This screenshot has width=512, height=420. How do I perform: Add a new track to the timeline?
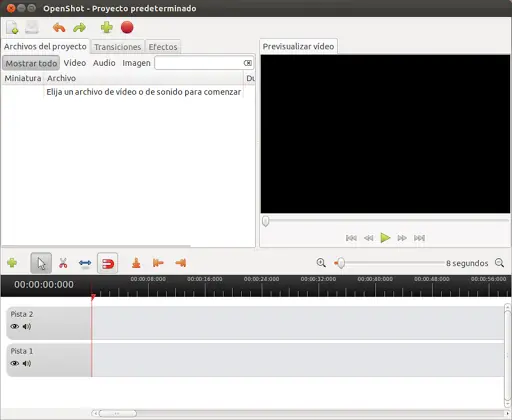point(12,263)
